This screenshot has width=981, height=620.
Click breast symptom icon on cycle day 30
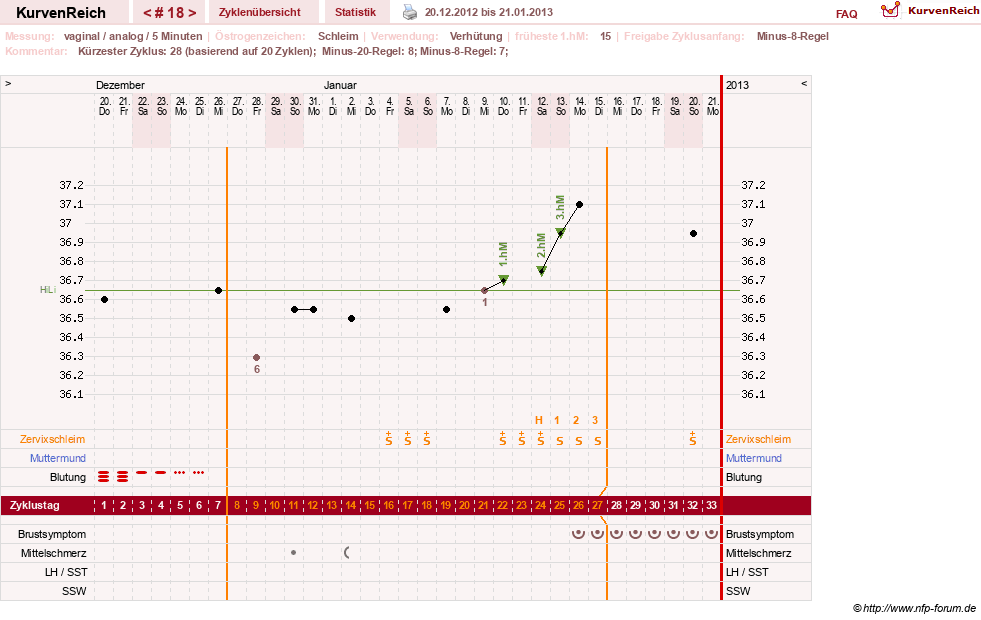coord(654,534)
